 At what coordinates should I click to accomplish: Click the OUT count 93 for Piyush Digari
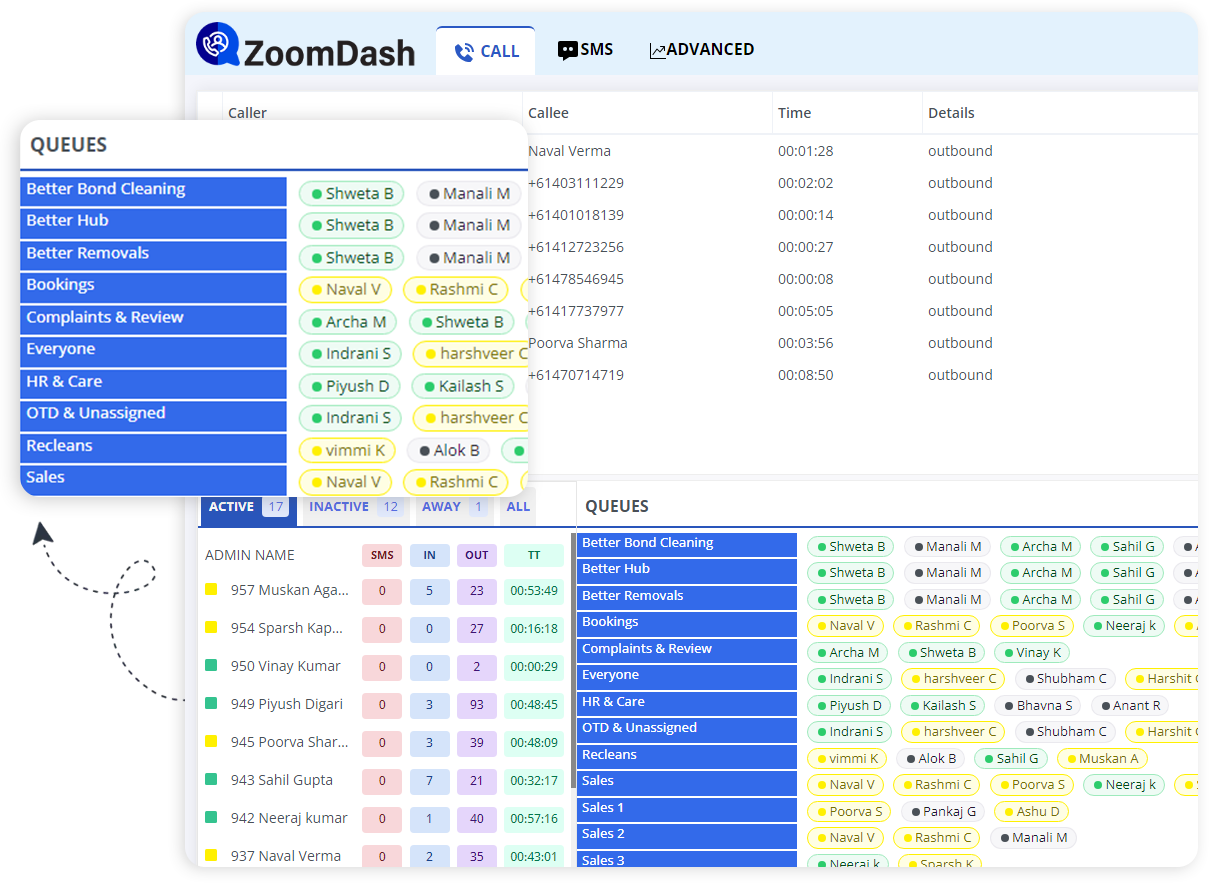pyautogui.click(x=477, y=705)
